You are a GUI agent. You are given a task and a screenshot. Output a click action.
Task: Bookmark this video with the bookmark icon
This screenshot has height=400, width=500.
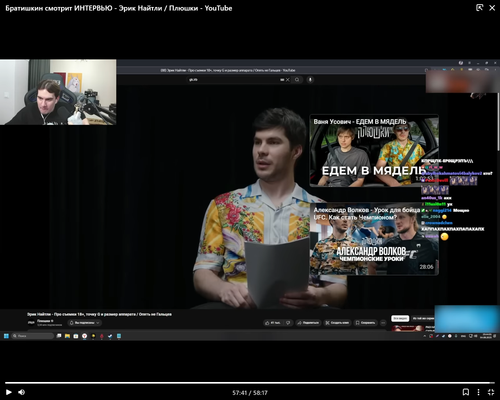466,392
